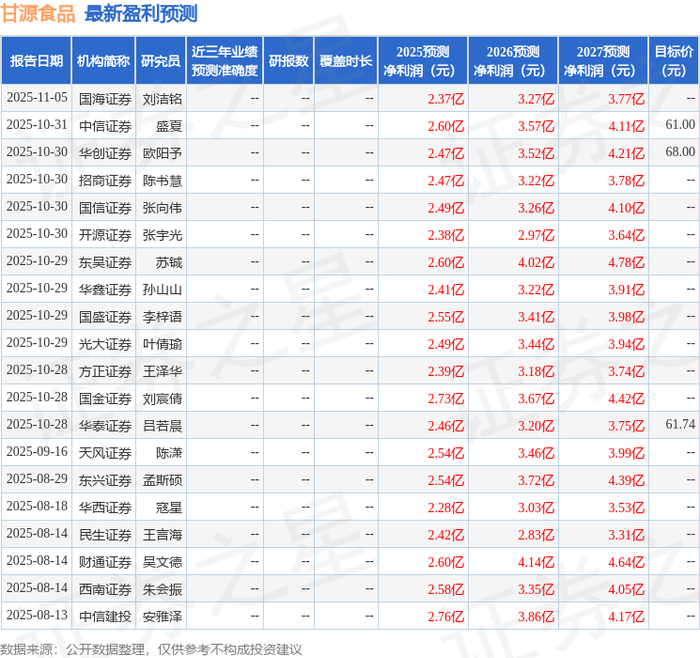Click the 天风证券 institution cell
The image size is (700, 658).
click(x=105, y=453)
